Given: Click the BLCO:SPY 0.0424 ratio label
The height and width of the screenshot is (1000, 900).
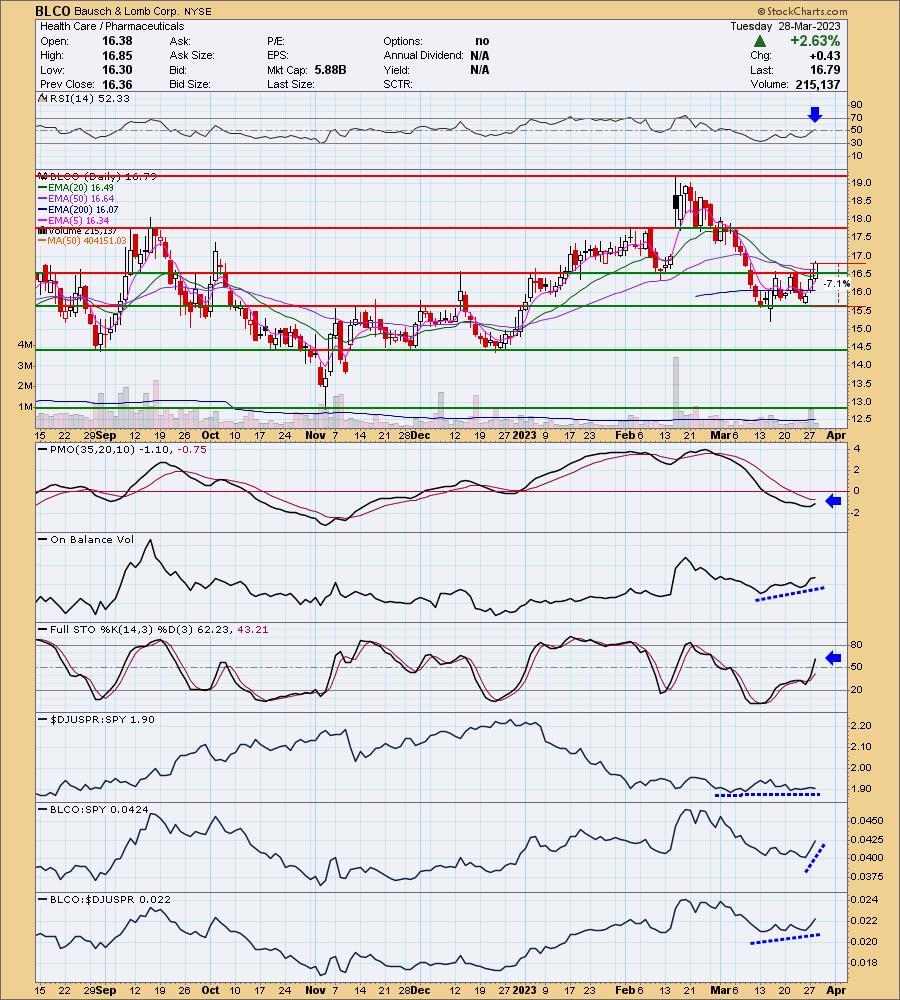Looking at the screenshot, I should point(100,809).
